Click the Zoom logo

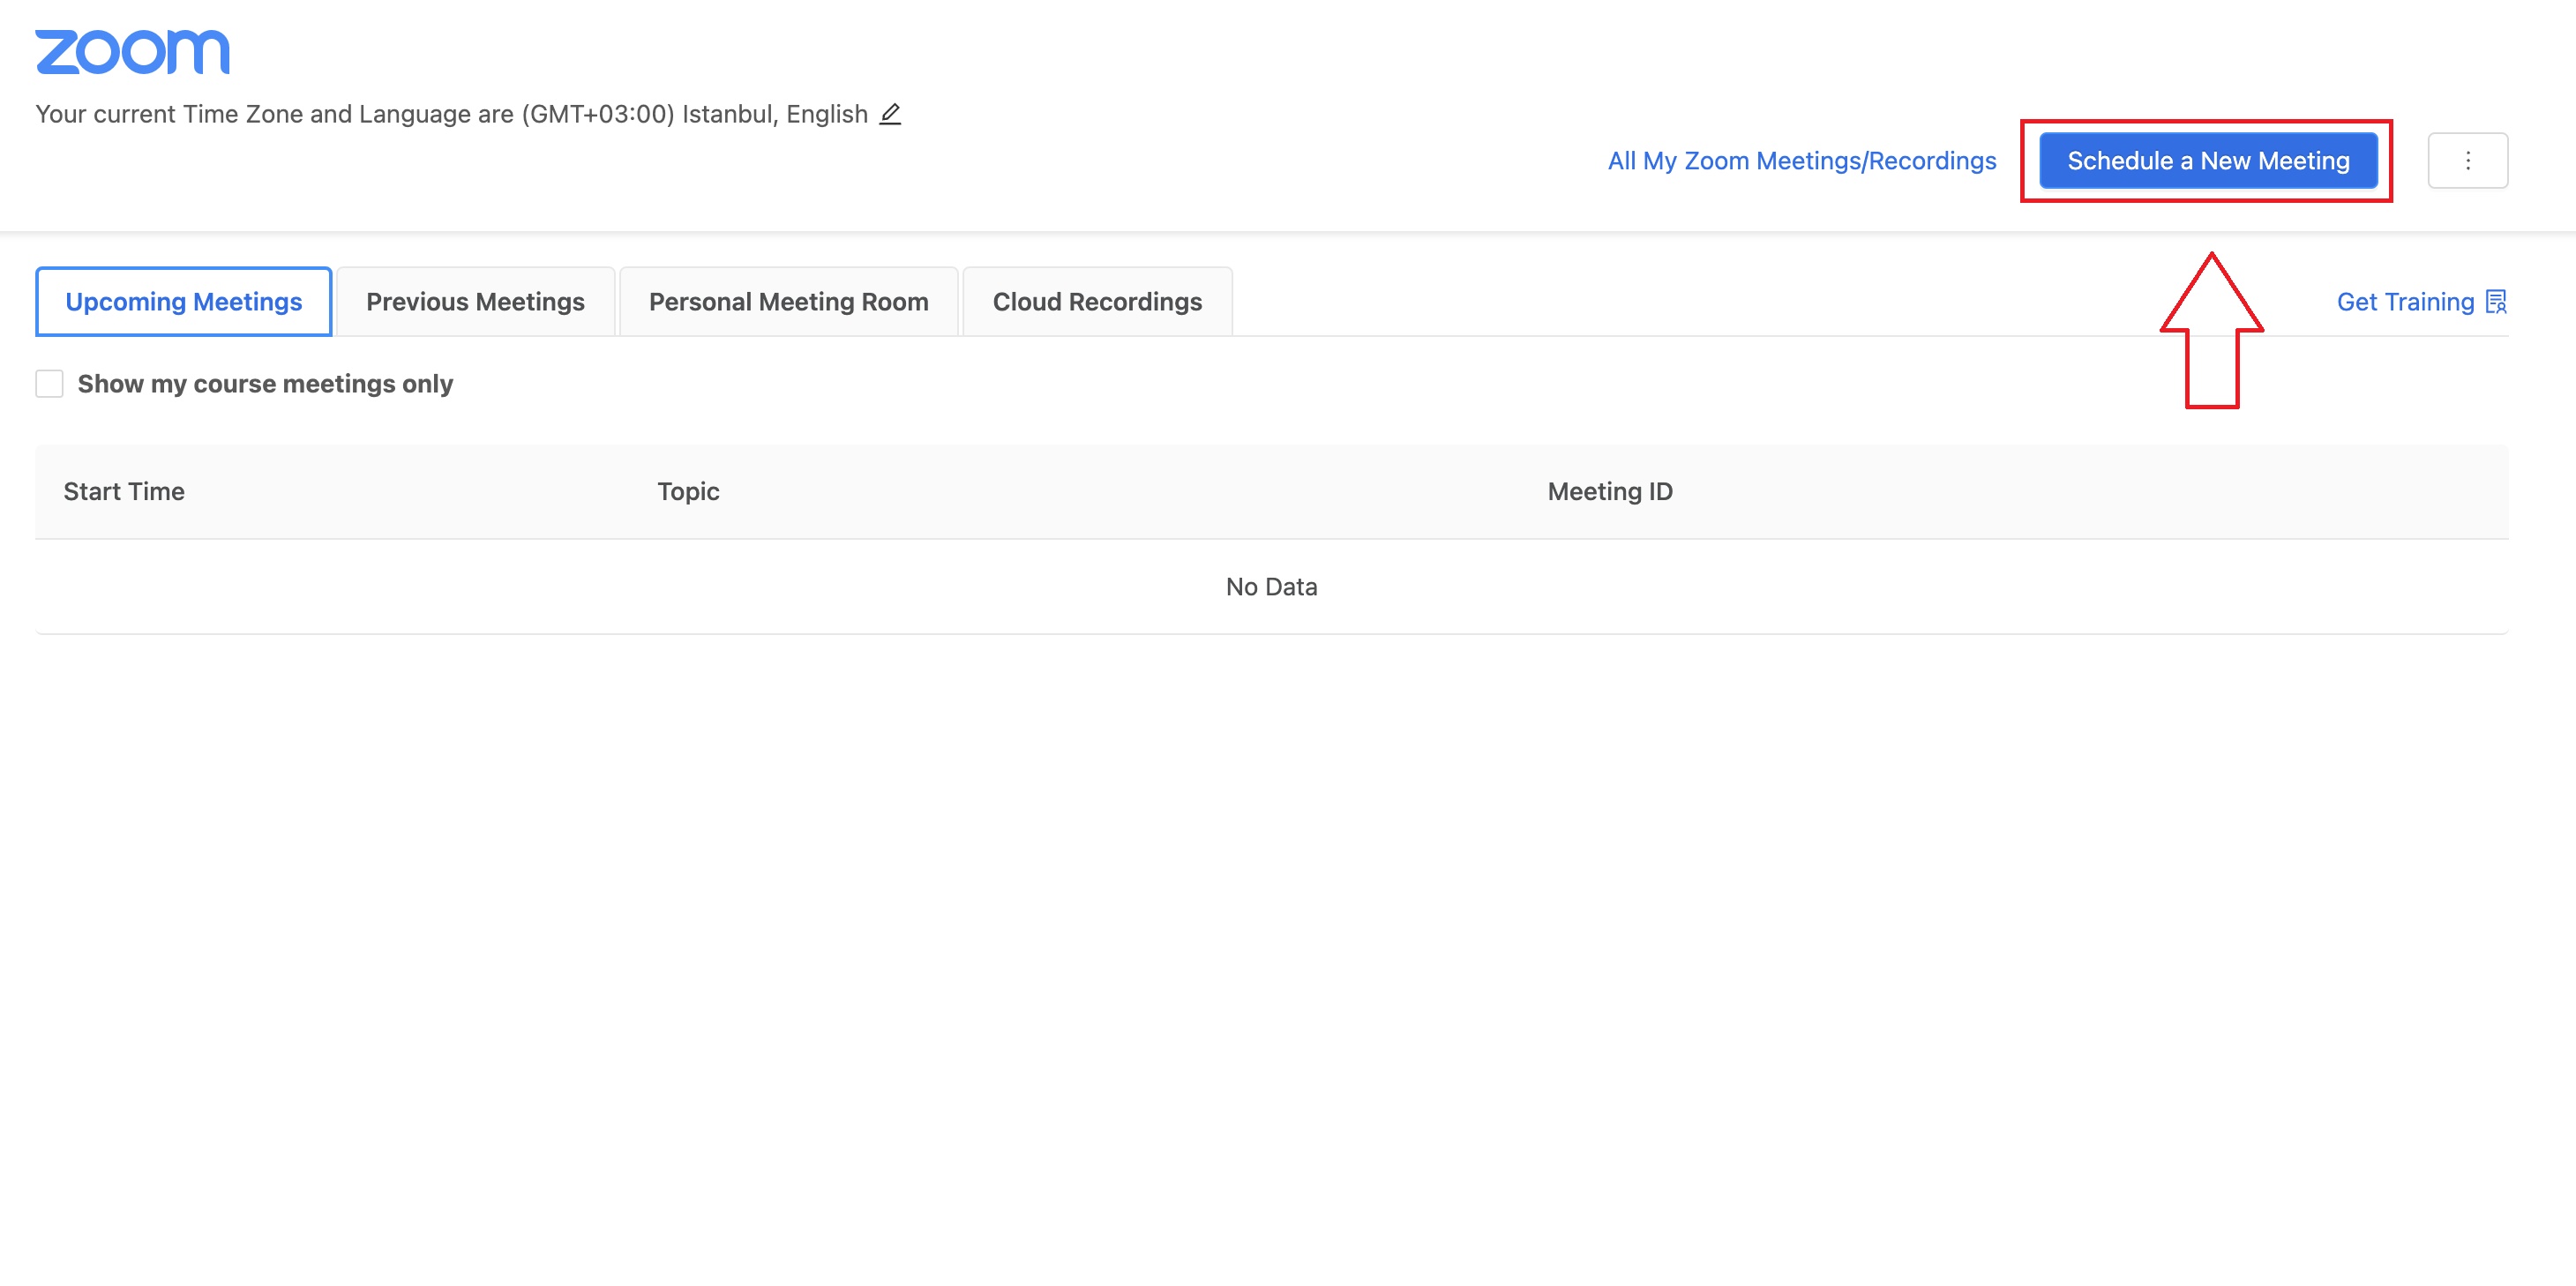click(132, 52)
